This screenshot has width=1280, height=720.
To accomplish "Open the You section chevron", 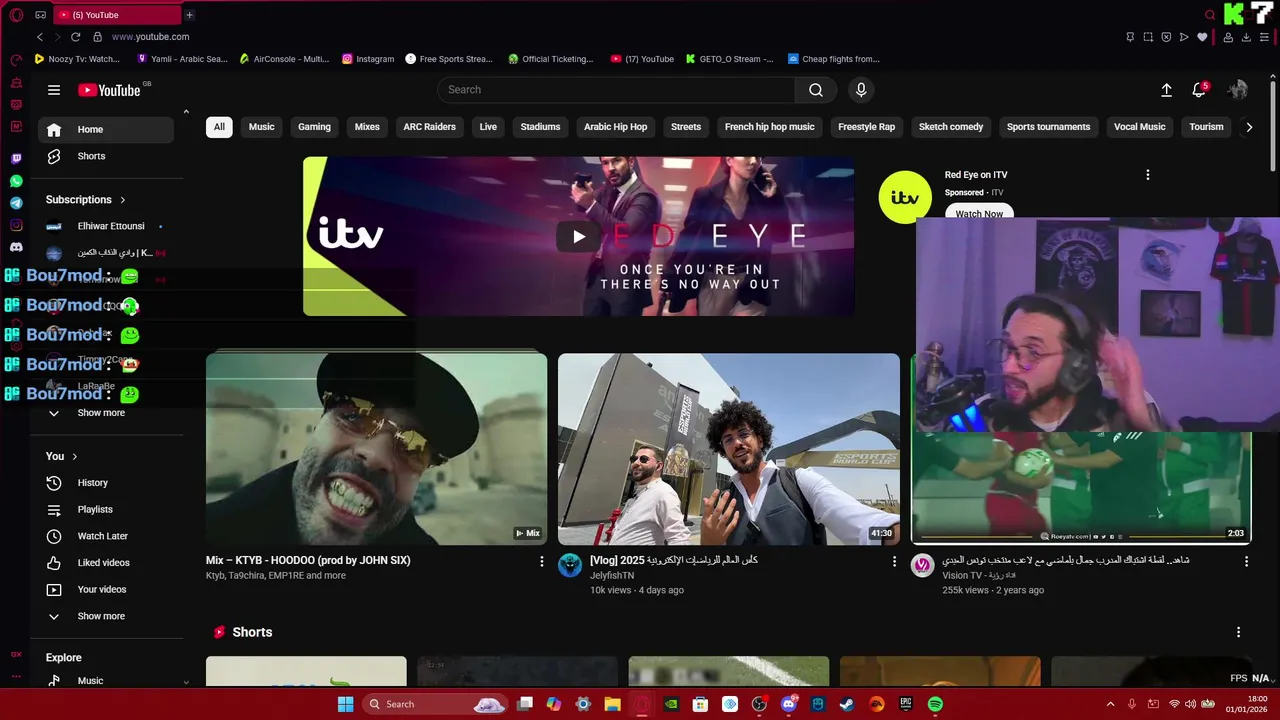I will [74, 457].
